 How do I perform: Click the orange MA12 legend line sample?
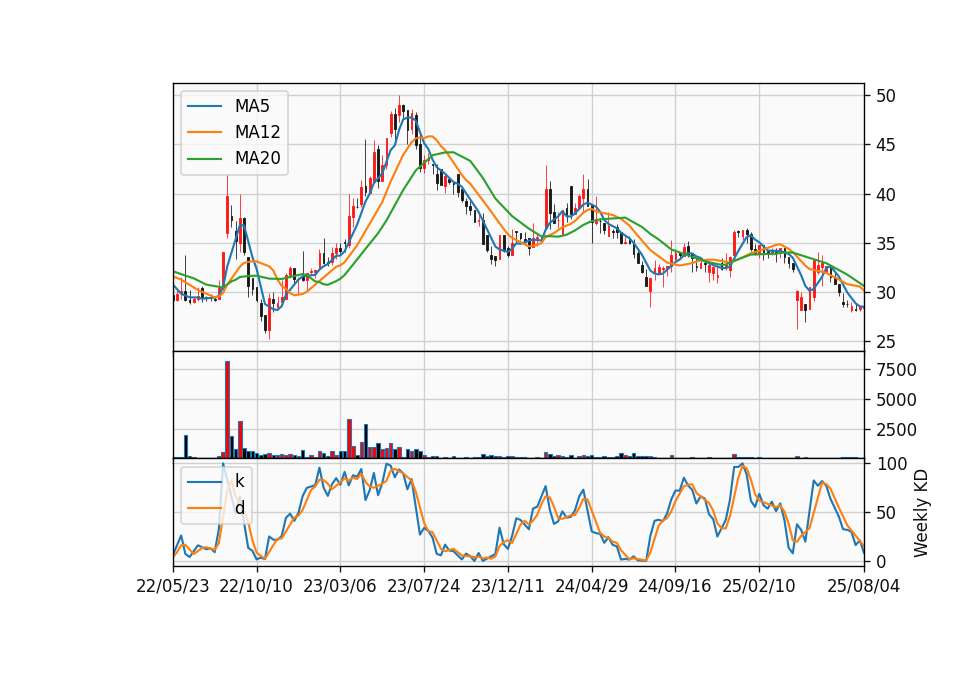[204, 132]
